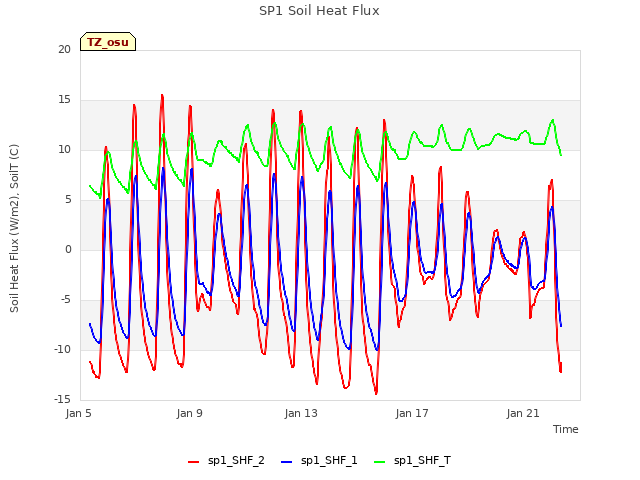Click the green sp1_SHF_T legend swatch
Viewport: 640px width, 480px height.
tap(380, 462)
